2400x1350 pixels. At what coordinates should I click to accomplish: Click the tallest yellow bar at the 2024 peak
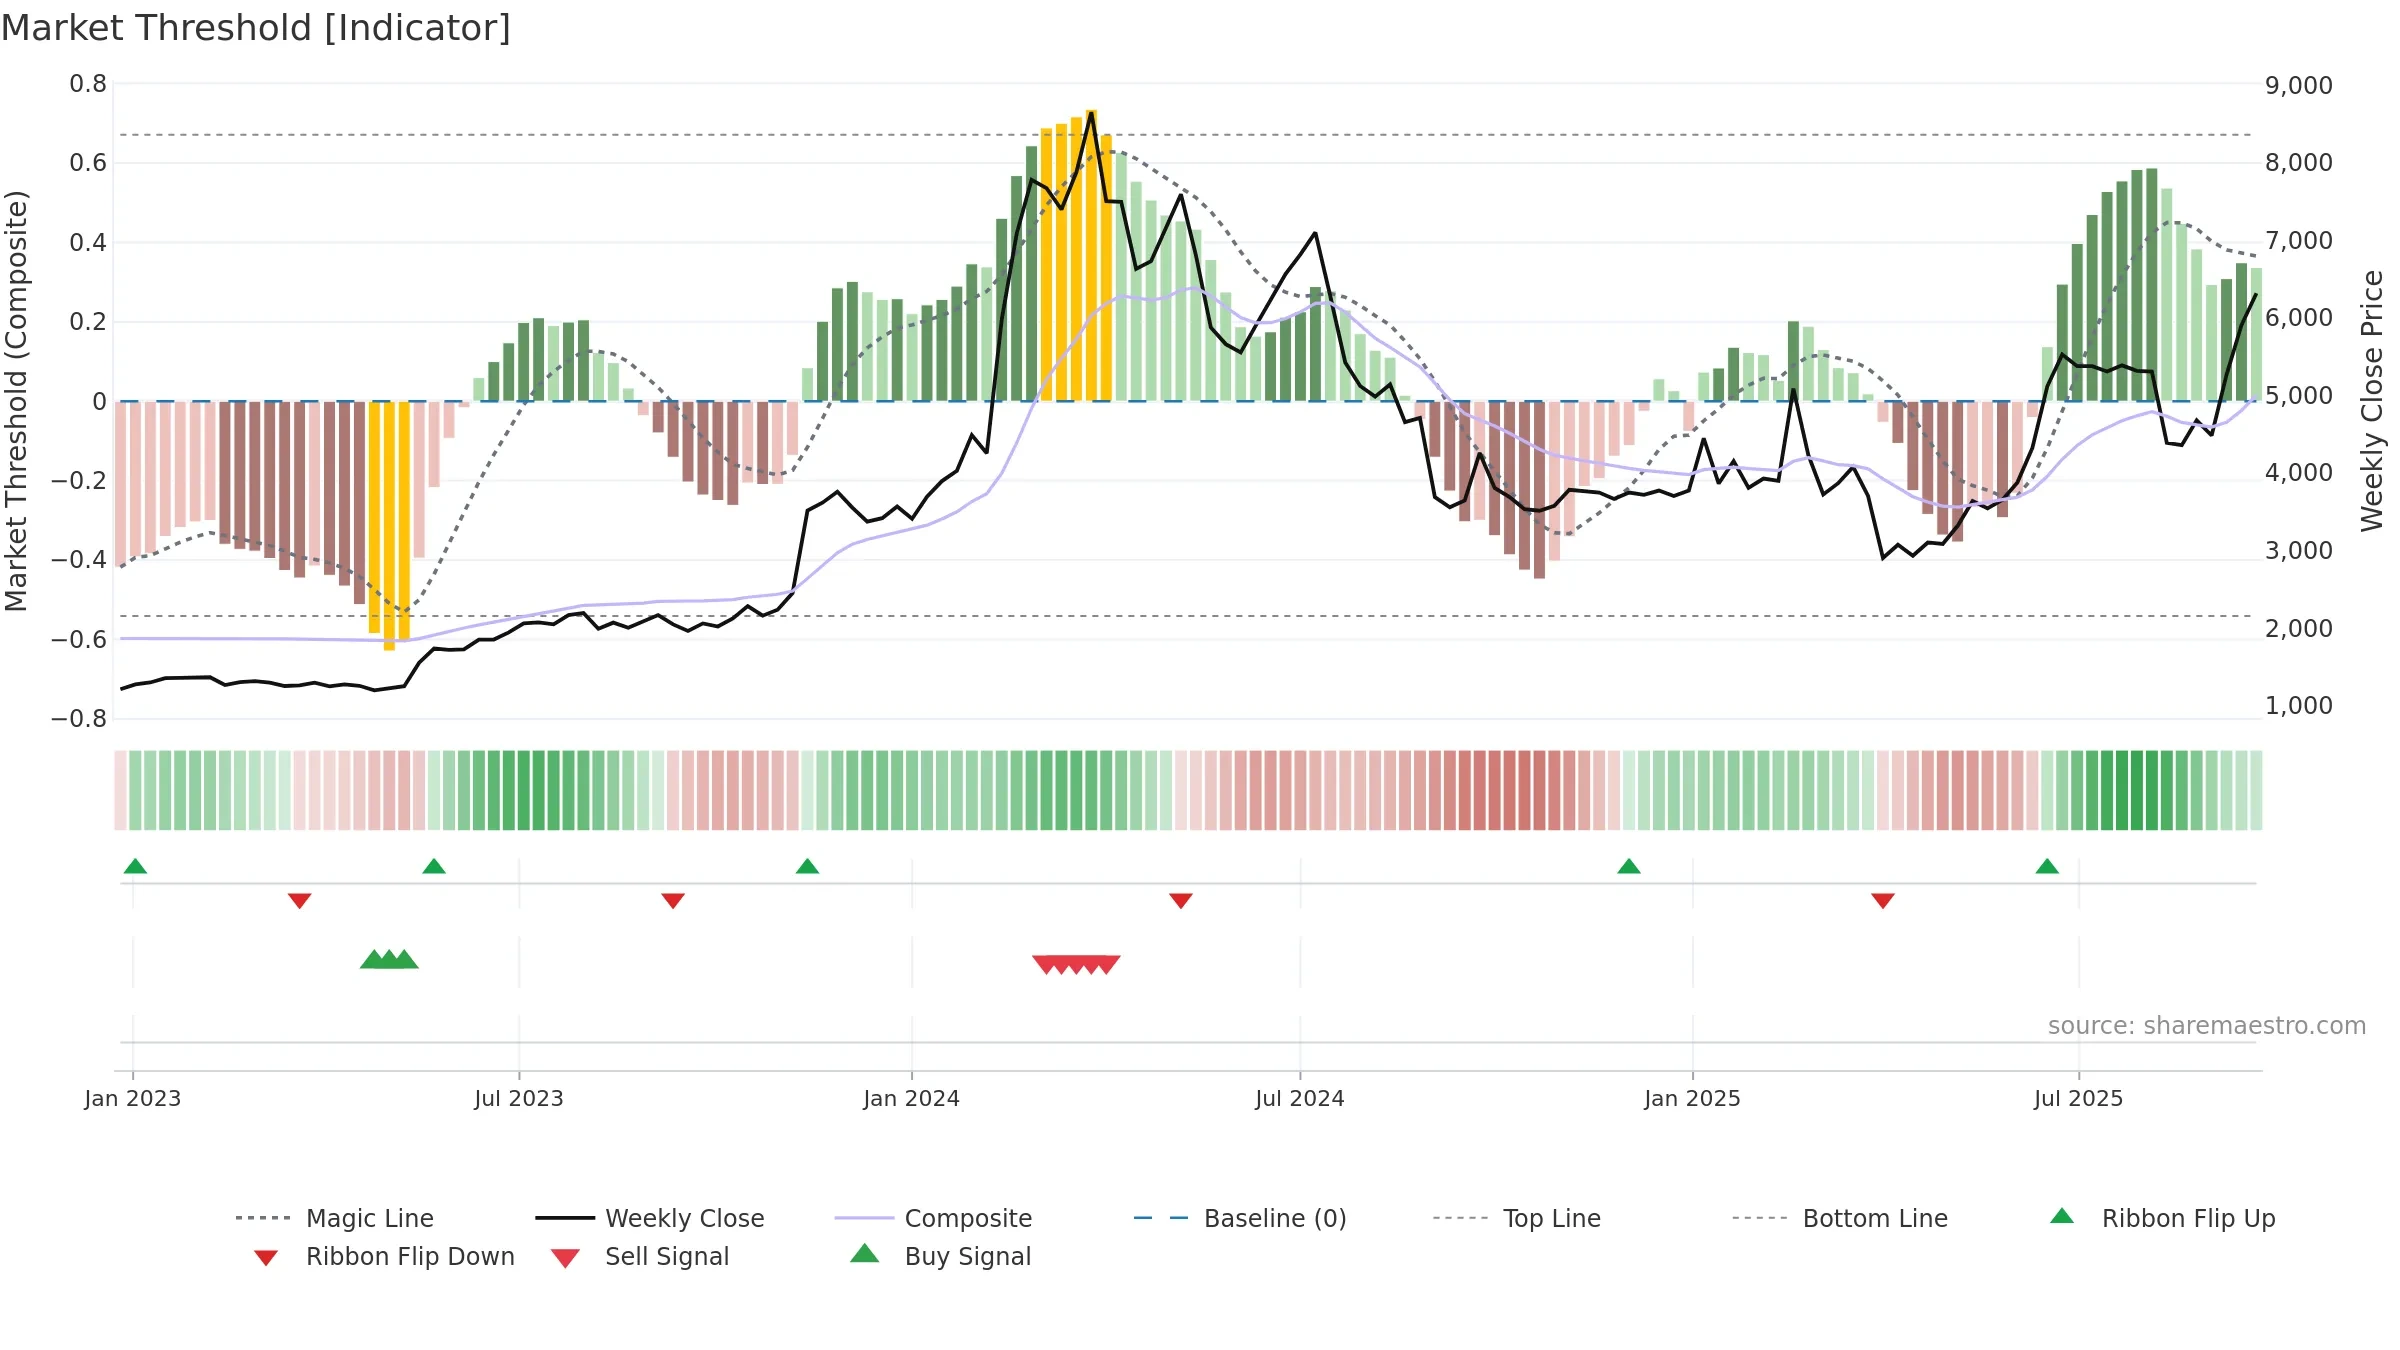1091,255
